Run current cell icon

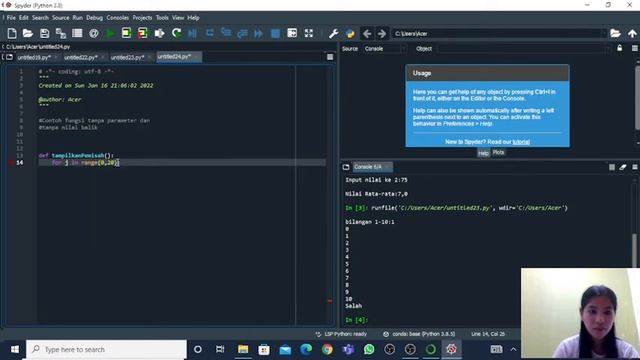(127, 33)
